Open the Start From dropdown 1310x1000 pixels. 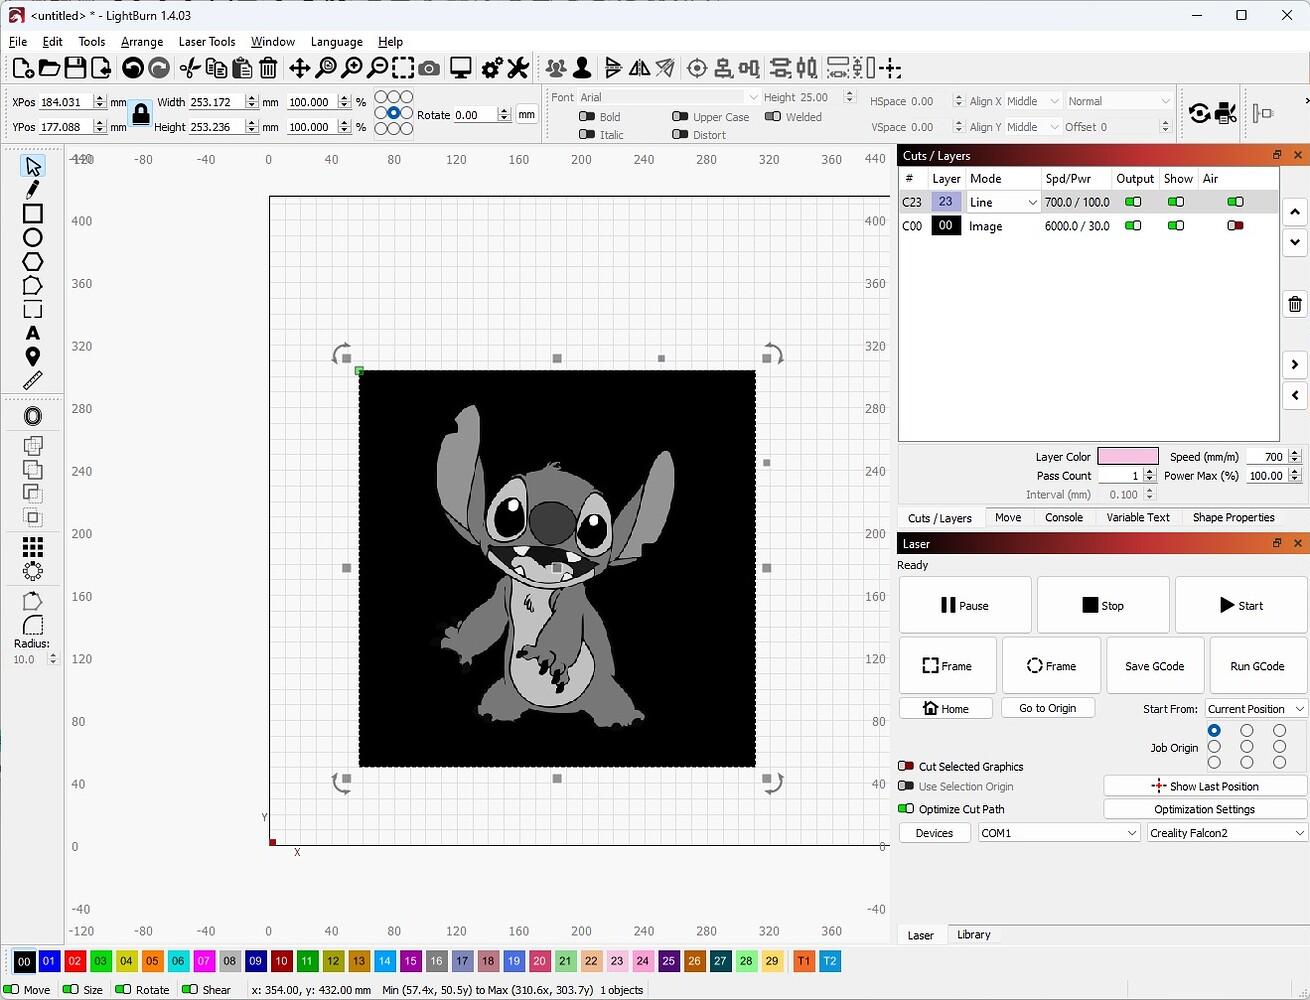click(1255, 709)
